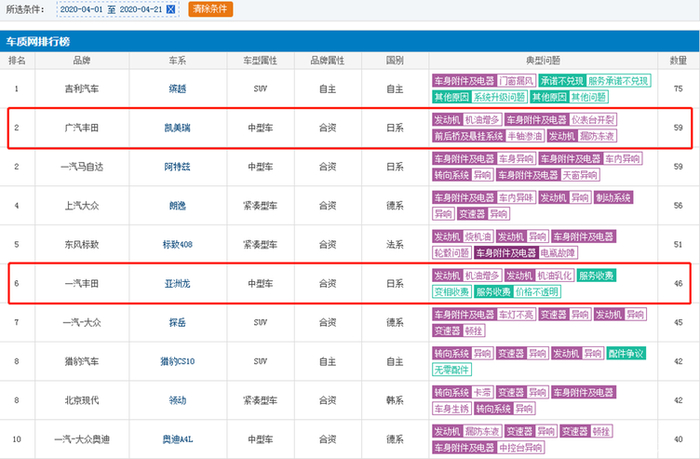Open the 亚洲龙 car series link

point(176,284)
